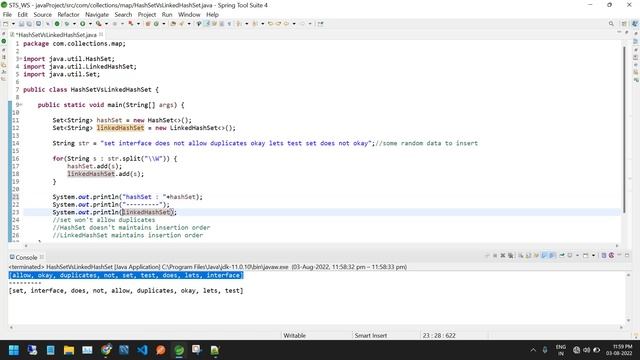Open Visual Studio Code from the taskbar
The height and width of the screenshot is (360, 640).
pos(142,350)
